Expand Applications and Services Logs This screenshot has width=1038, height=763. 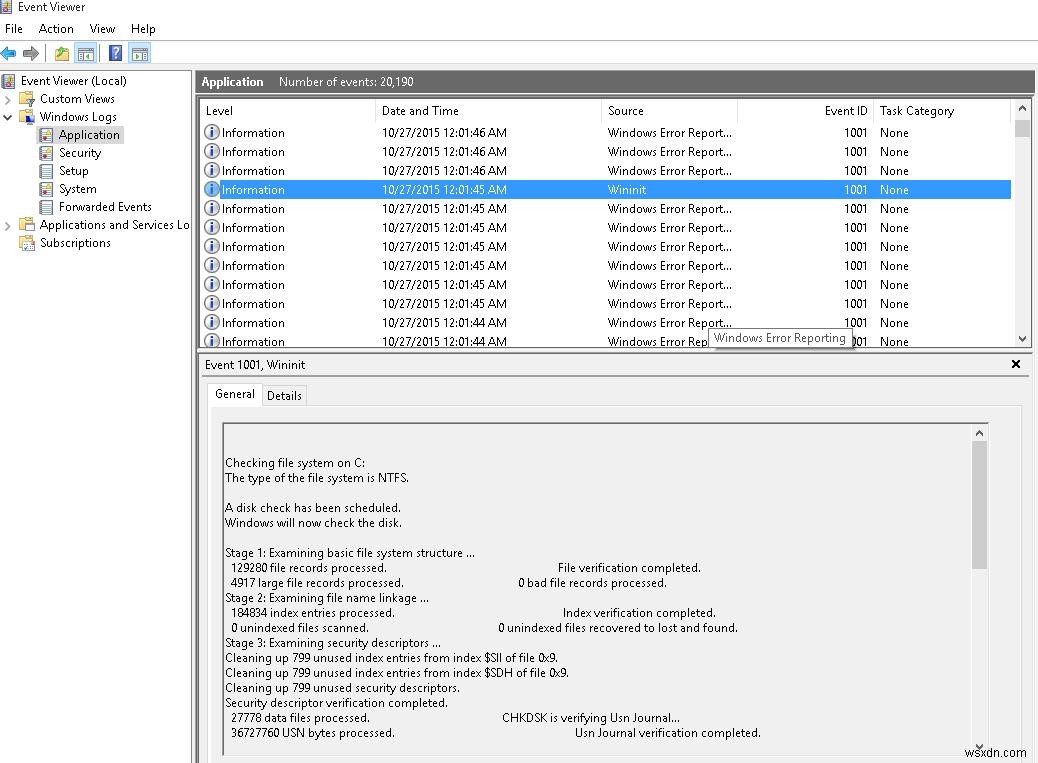click(x=6, y=224)
